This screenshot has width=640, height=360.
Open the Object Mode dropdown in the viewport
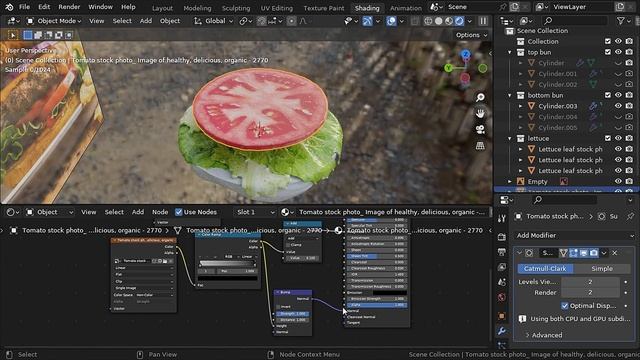54,21
